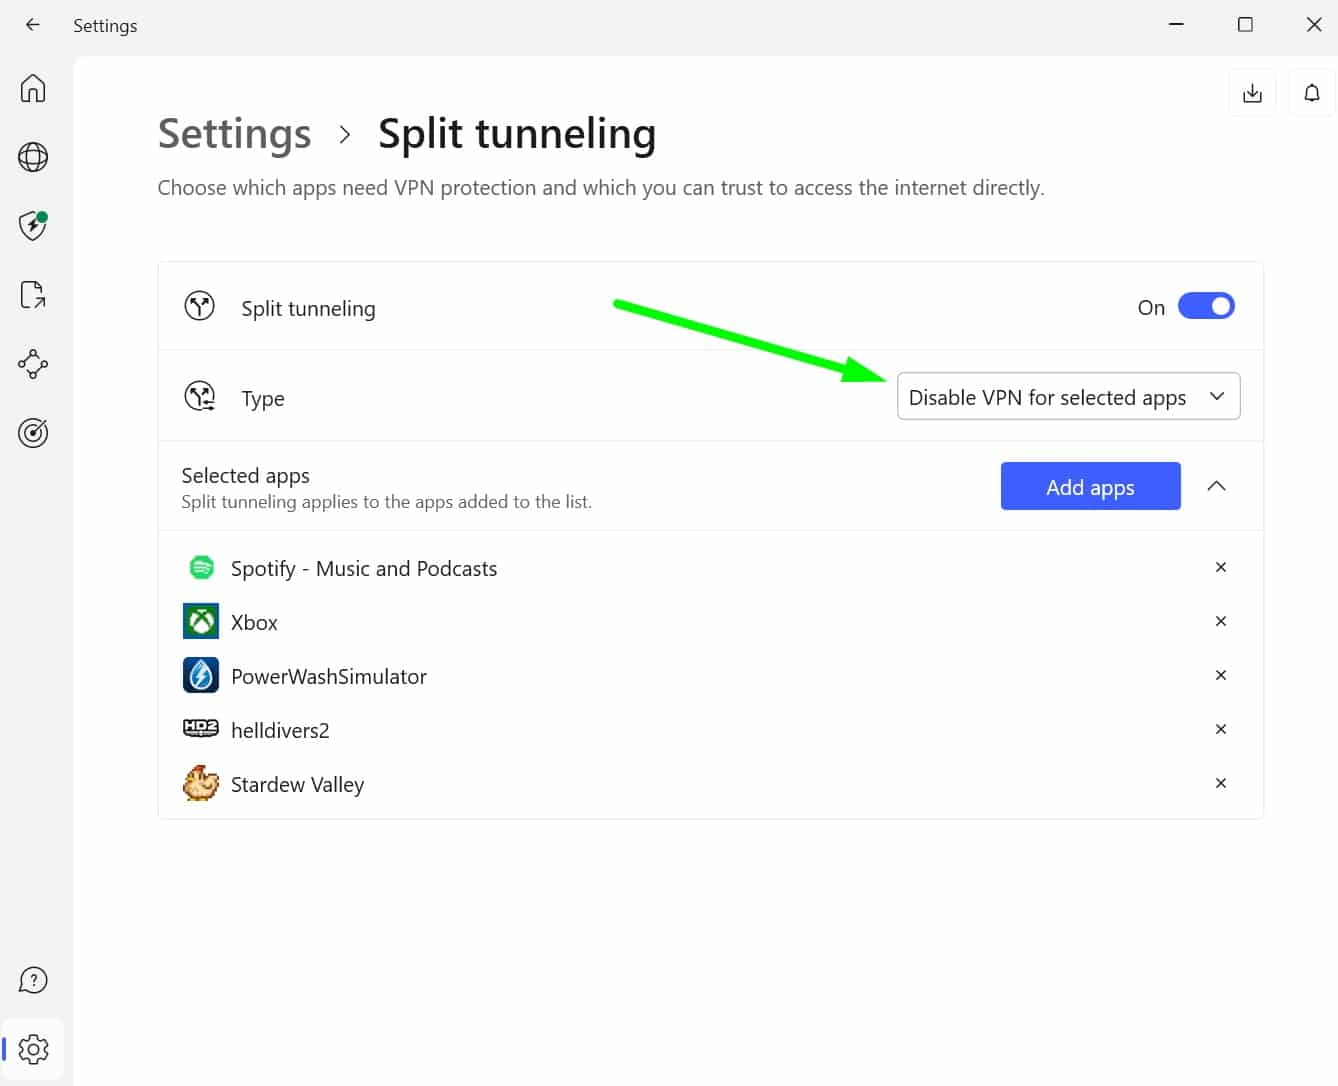Click the PowerWashSimulator entry name
Viewport: 1338px width, 1086px height.
[x=329, y=676]
